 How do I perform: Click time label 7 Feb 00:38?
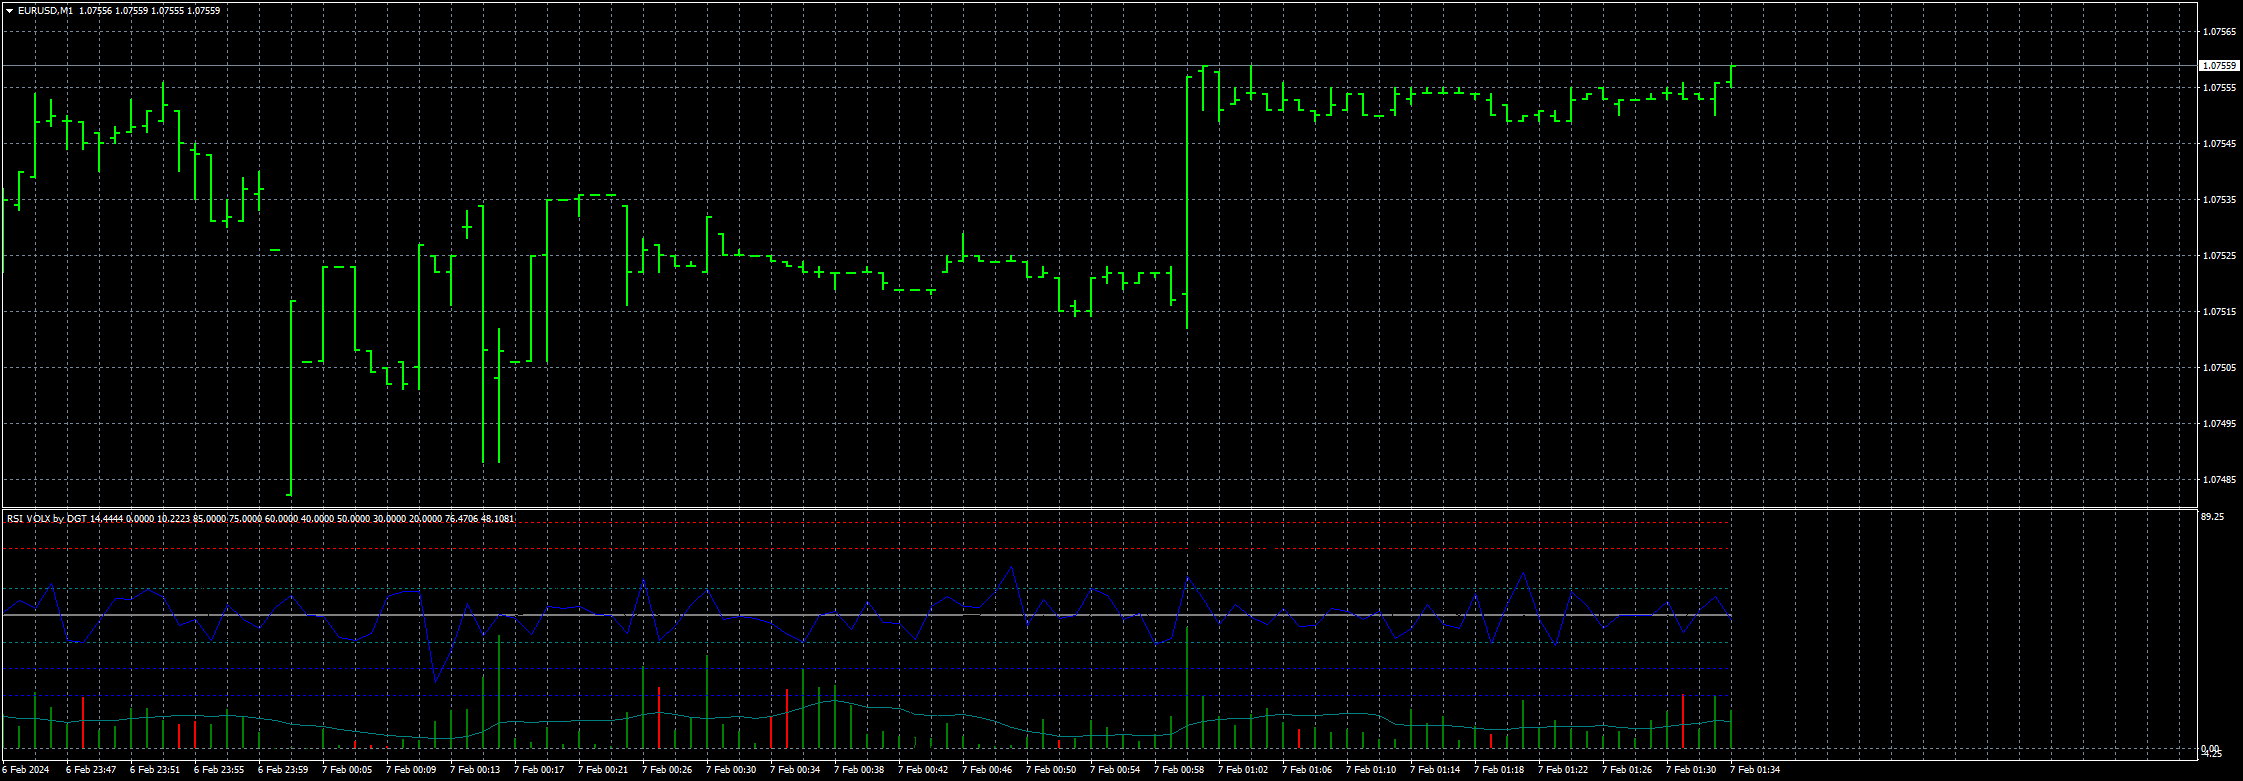pyautogui.click(x=859, y=770)
